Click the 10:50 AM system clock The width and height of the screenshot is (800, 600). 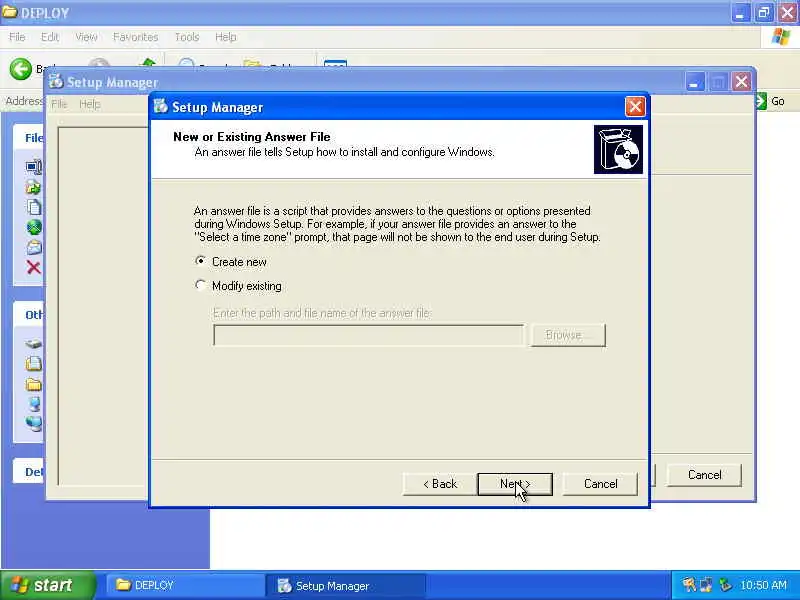coord(763,585)
